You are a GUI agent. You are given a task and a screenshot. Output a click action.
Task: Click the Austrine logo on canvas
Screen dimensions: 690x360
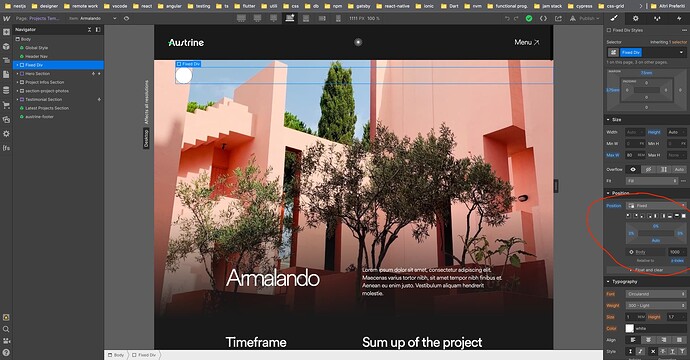tap(186, 43)
